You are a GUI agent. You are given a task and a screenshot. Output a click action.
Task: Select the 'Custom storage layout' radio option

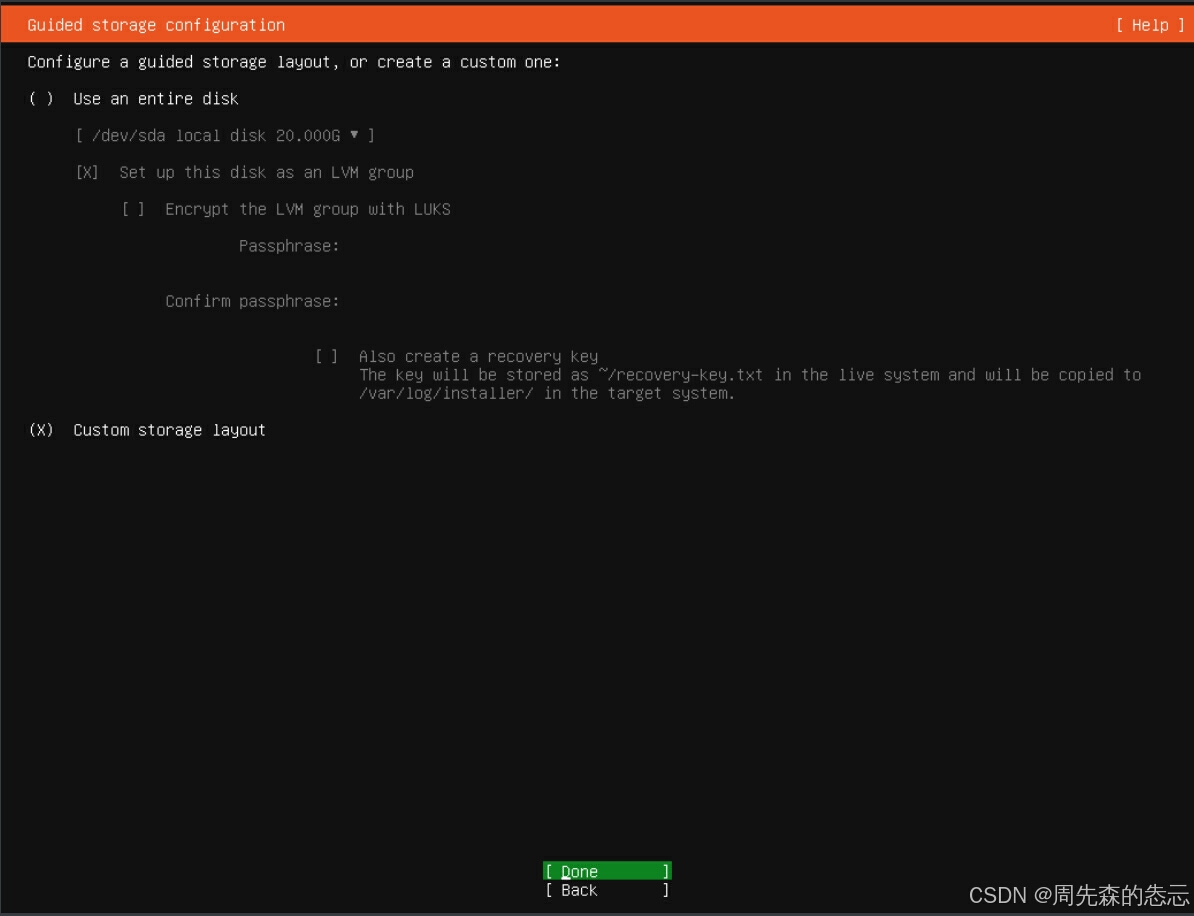pyautogui.click(x=41, y=430)
